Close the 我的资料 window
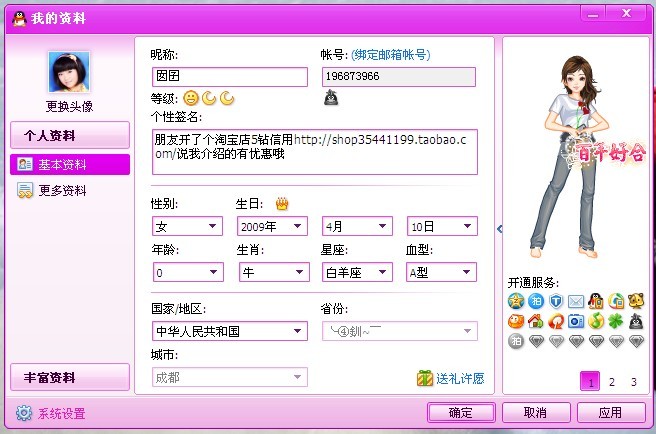Screen dimensions: 656x434 pos(626,13)
